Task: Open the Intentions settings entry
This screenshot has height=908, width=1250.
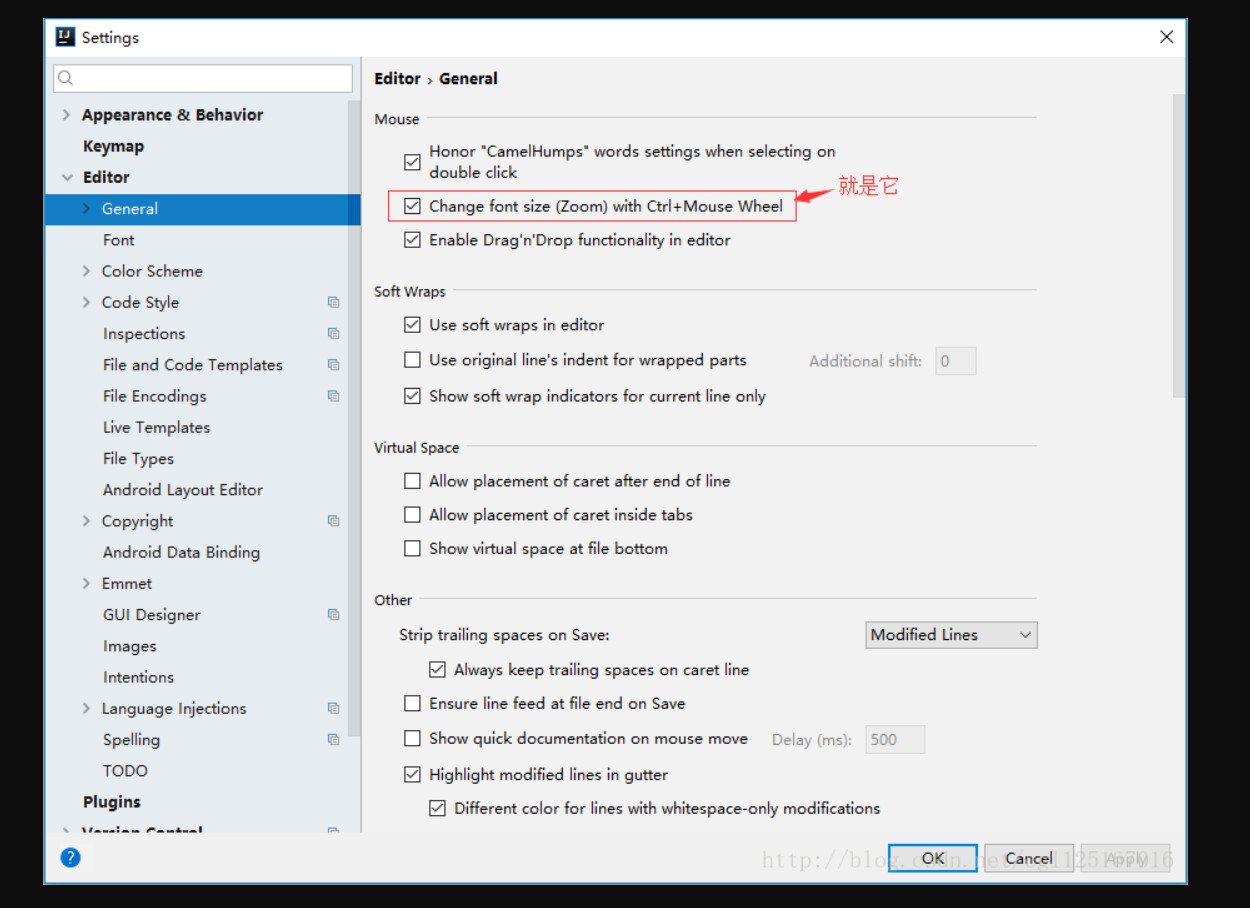Action: click(138, 677)
